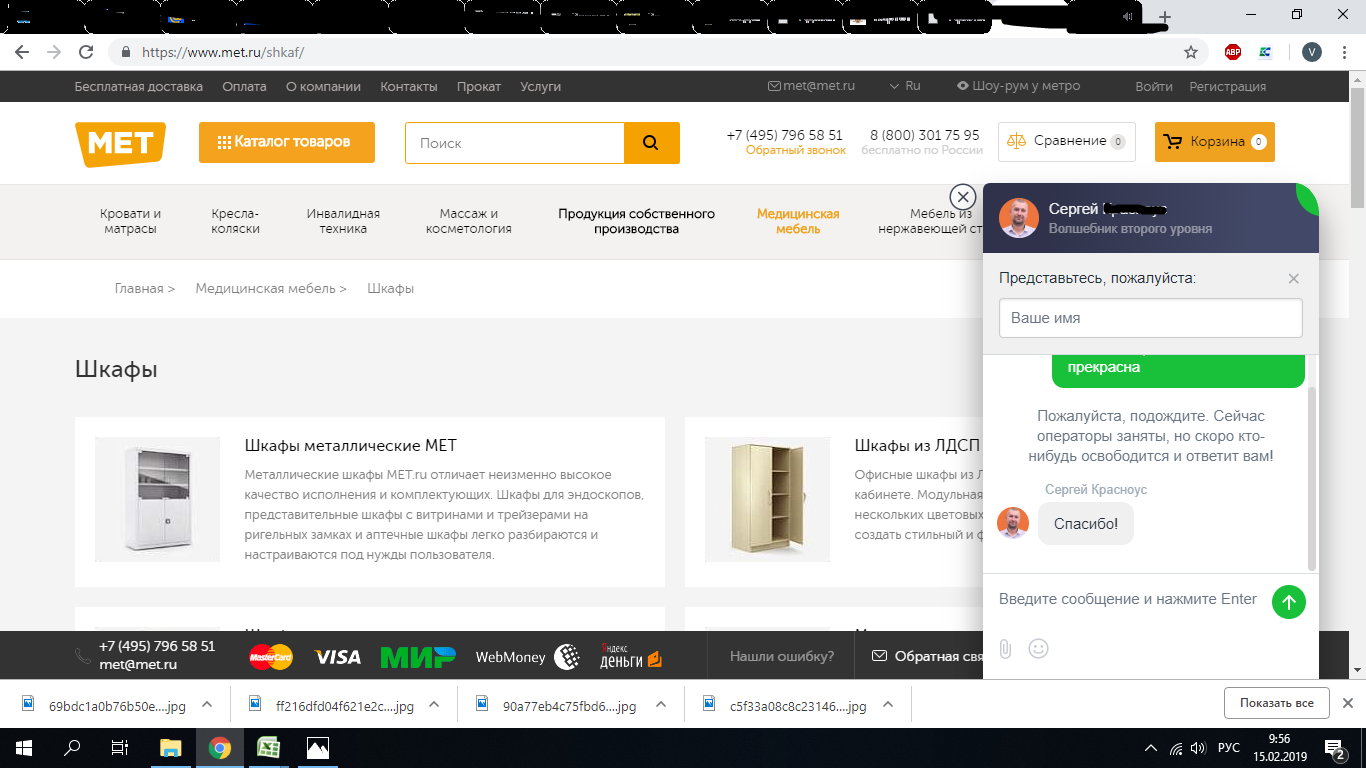Expand options for 69bdc1a0b76b50e download
Image resolution: width=1366 pixels, height=768 pixels.
pyautogui.click(x=207, y=704)
